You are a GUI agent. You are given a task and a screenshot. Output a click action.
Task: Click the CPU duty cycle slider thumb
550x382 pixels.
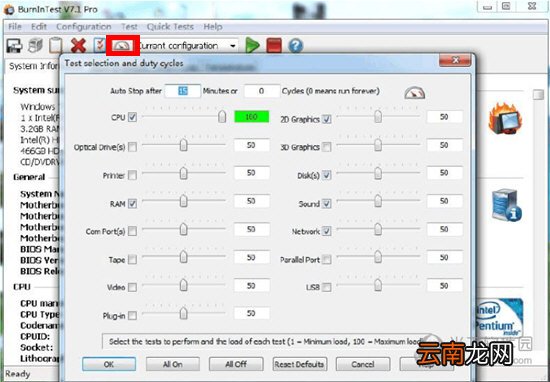(x=222, y=116)
